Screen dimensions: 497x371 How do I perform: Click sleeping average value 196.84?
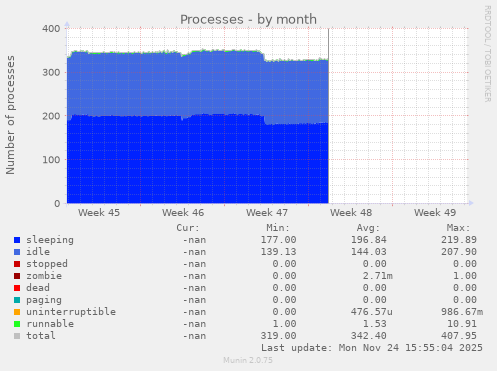pos(369,240)
